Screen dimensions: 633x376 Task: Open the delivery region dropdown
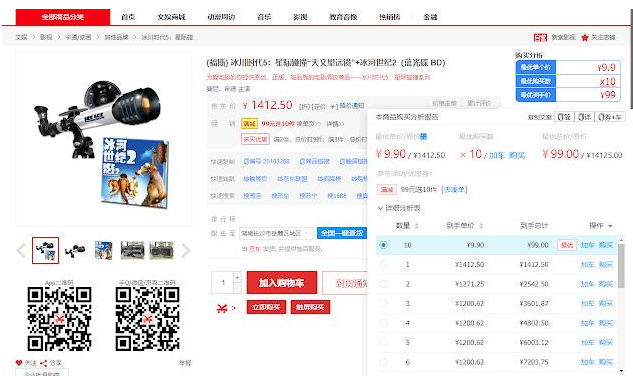click(x=276, y=233)
